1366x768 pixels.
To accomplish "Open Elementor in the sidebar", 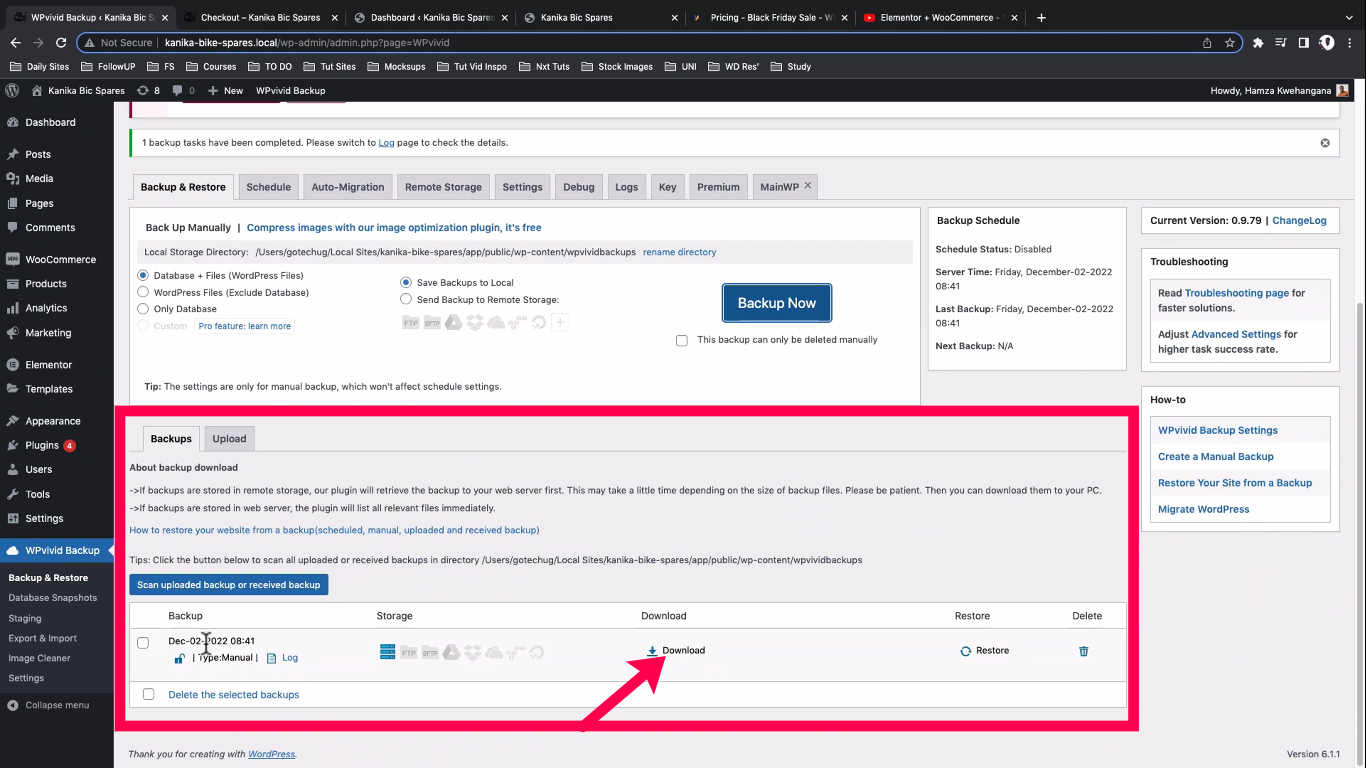I will [48, 365].
